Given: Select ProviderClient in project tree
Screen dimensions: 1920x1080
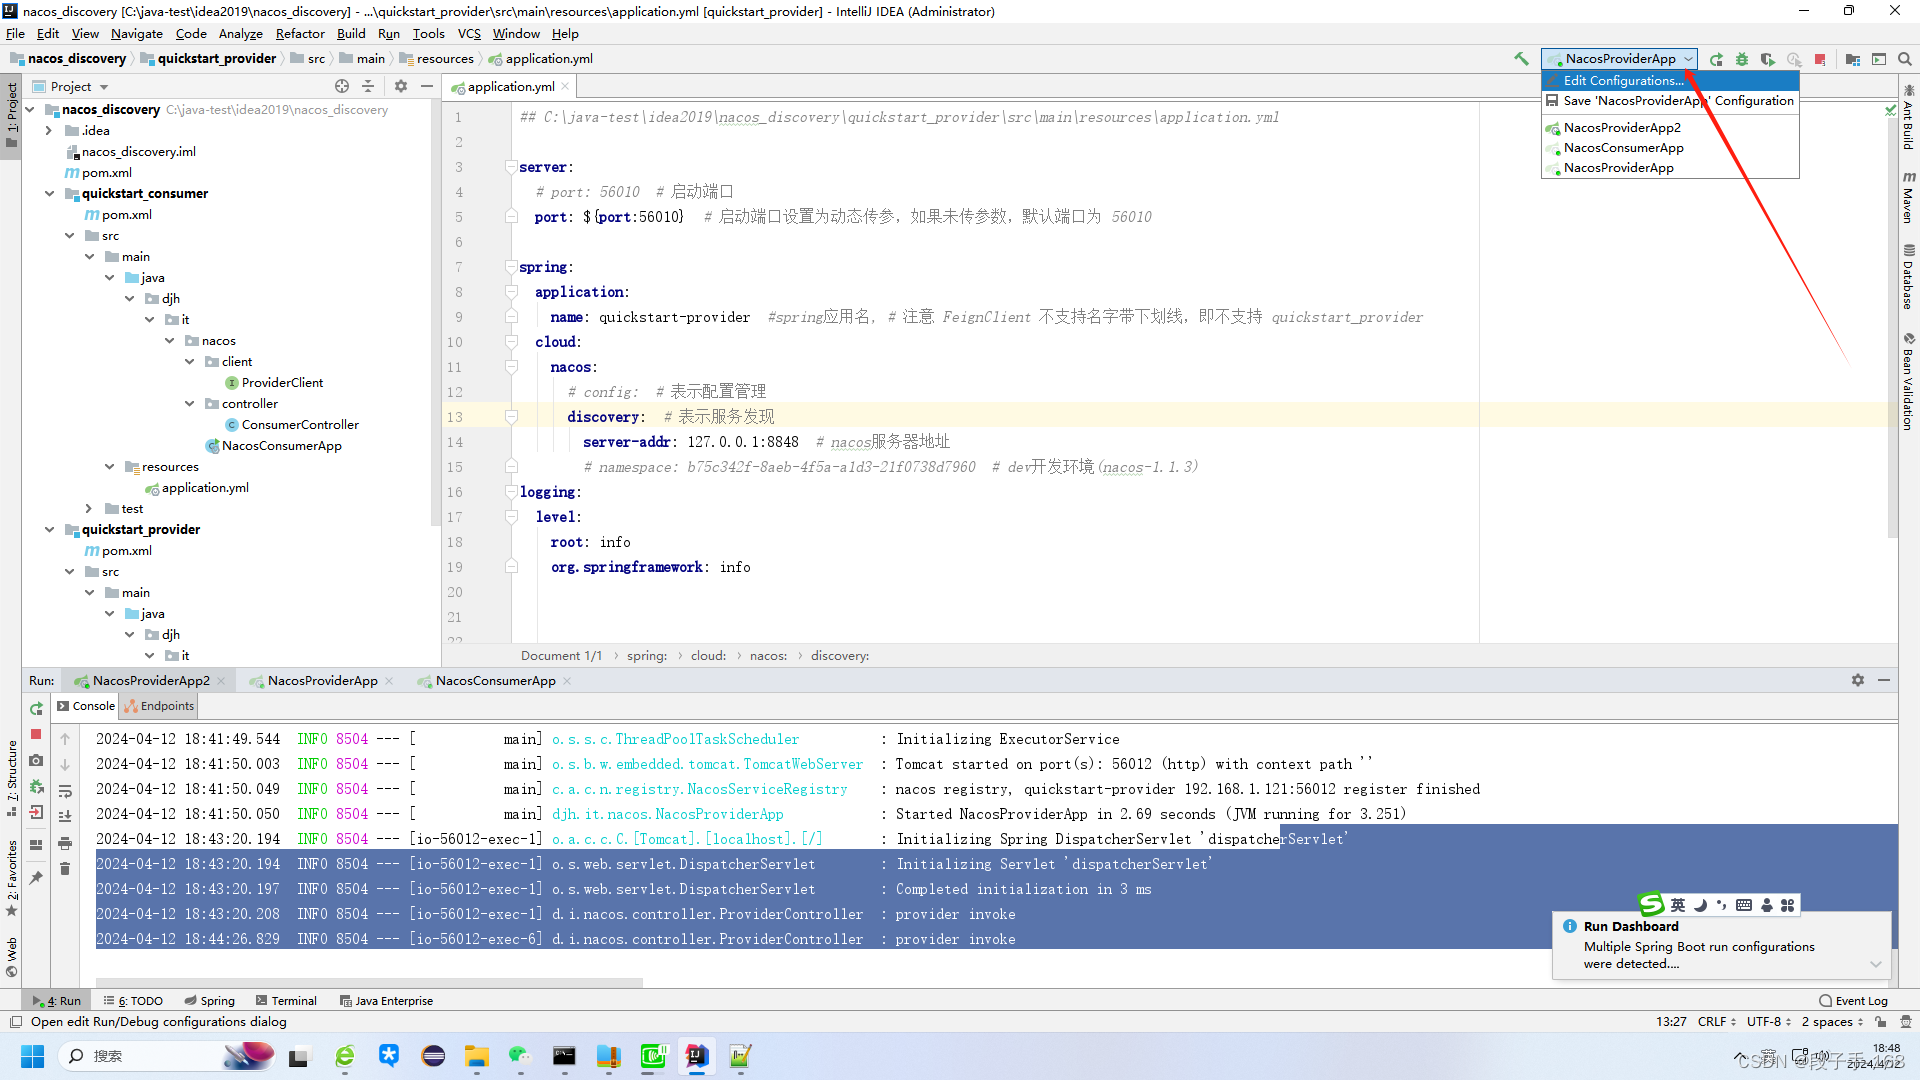Looking at the screenshot, I should [282, 383].
